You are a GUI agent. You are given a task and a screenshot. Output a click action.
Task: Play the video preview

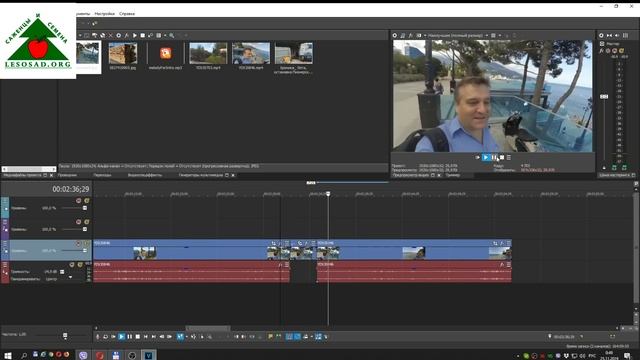486,157
